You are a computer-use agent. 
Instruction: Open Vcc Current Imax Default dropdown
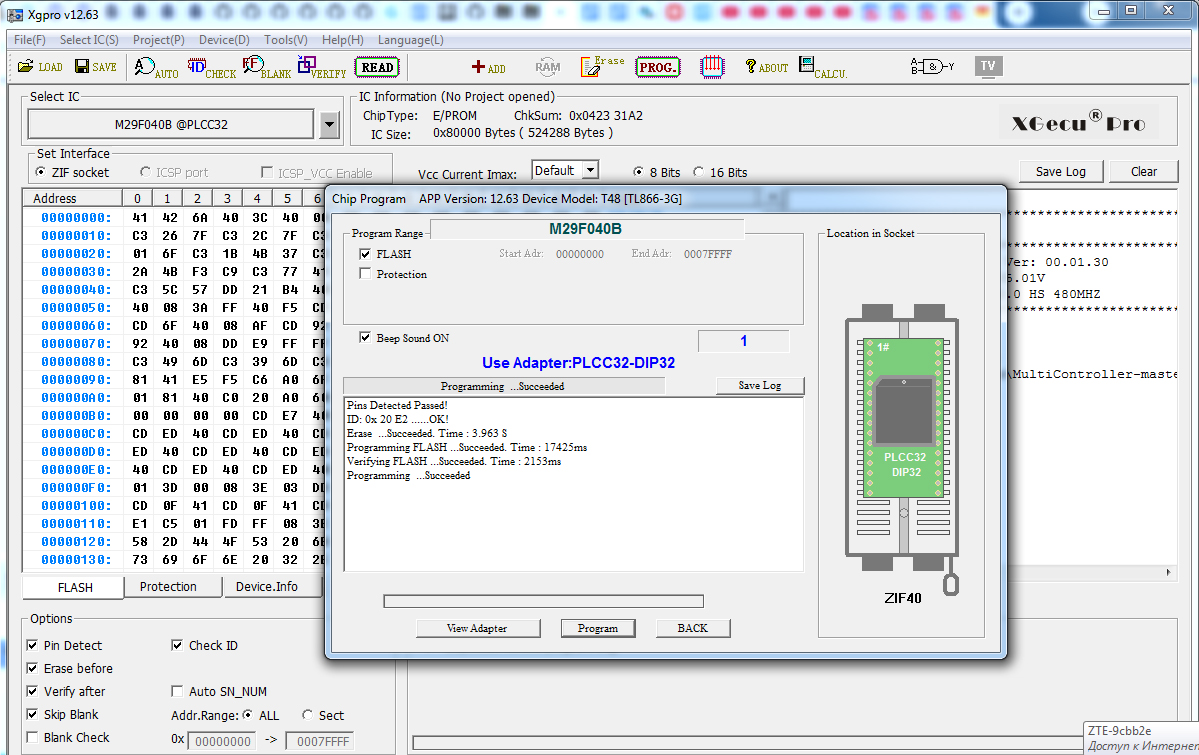[590, 171]
